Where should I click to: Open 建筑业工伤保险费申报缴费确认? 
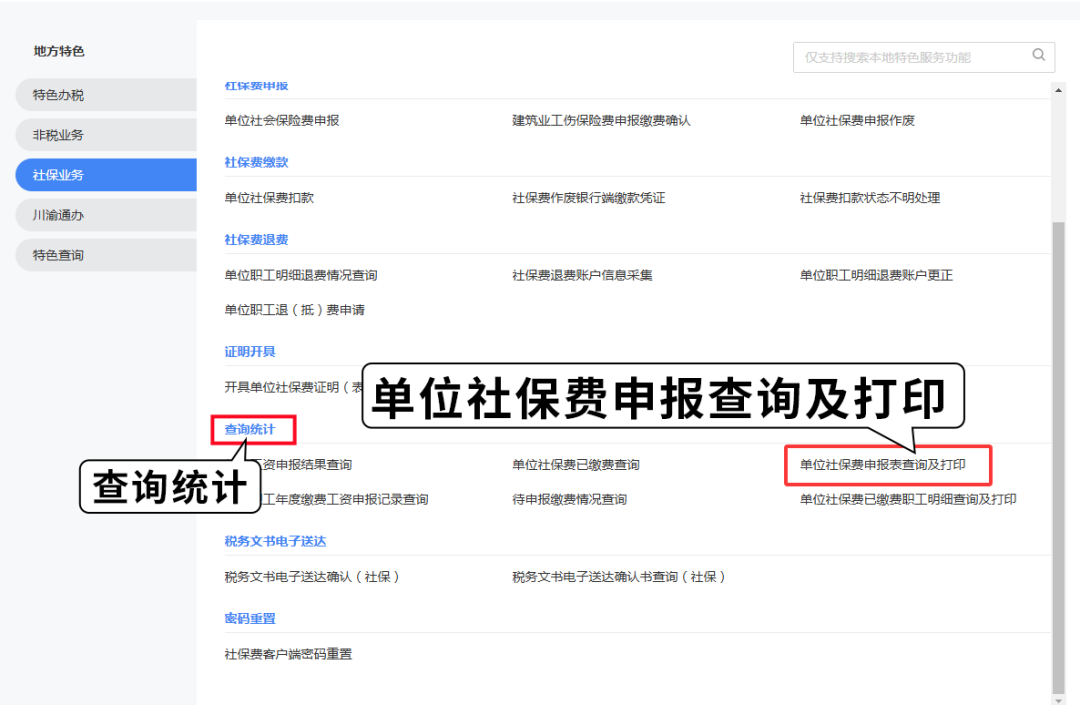tap(601, 120)
